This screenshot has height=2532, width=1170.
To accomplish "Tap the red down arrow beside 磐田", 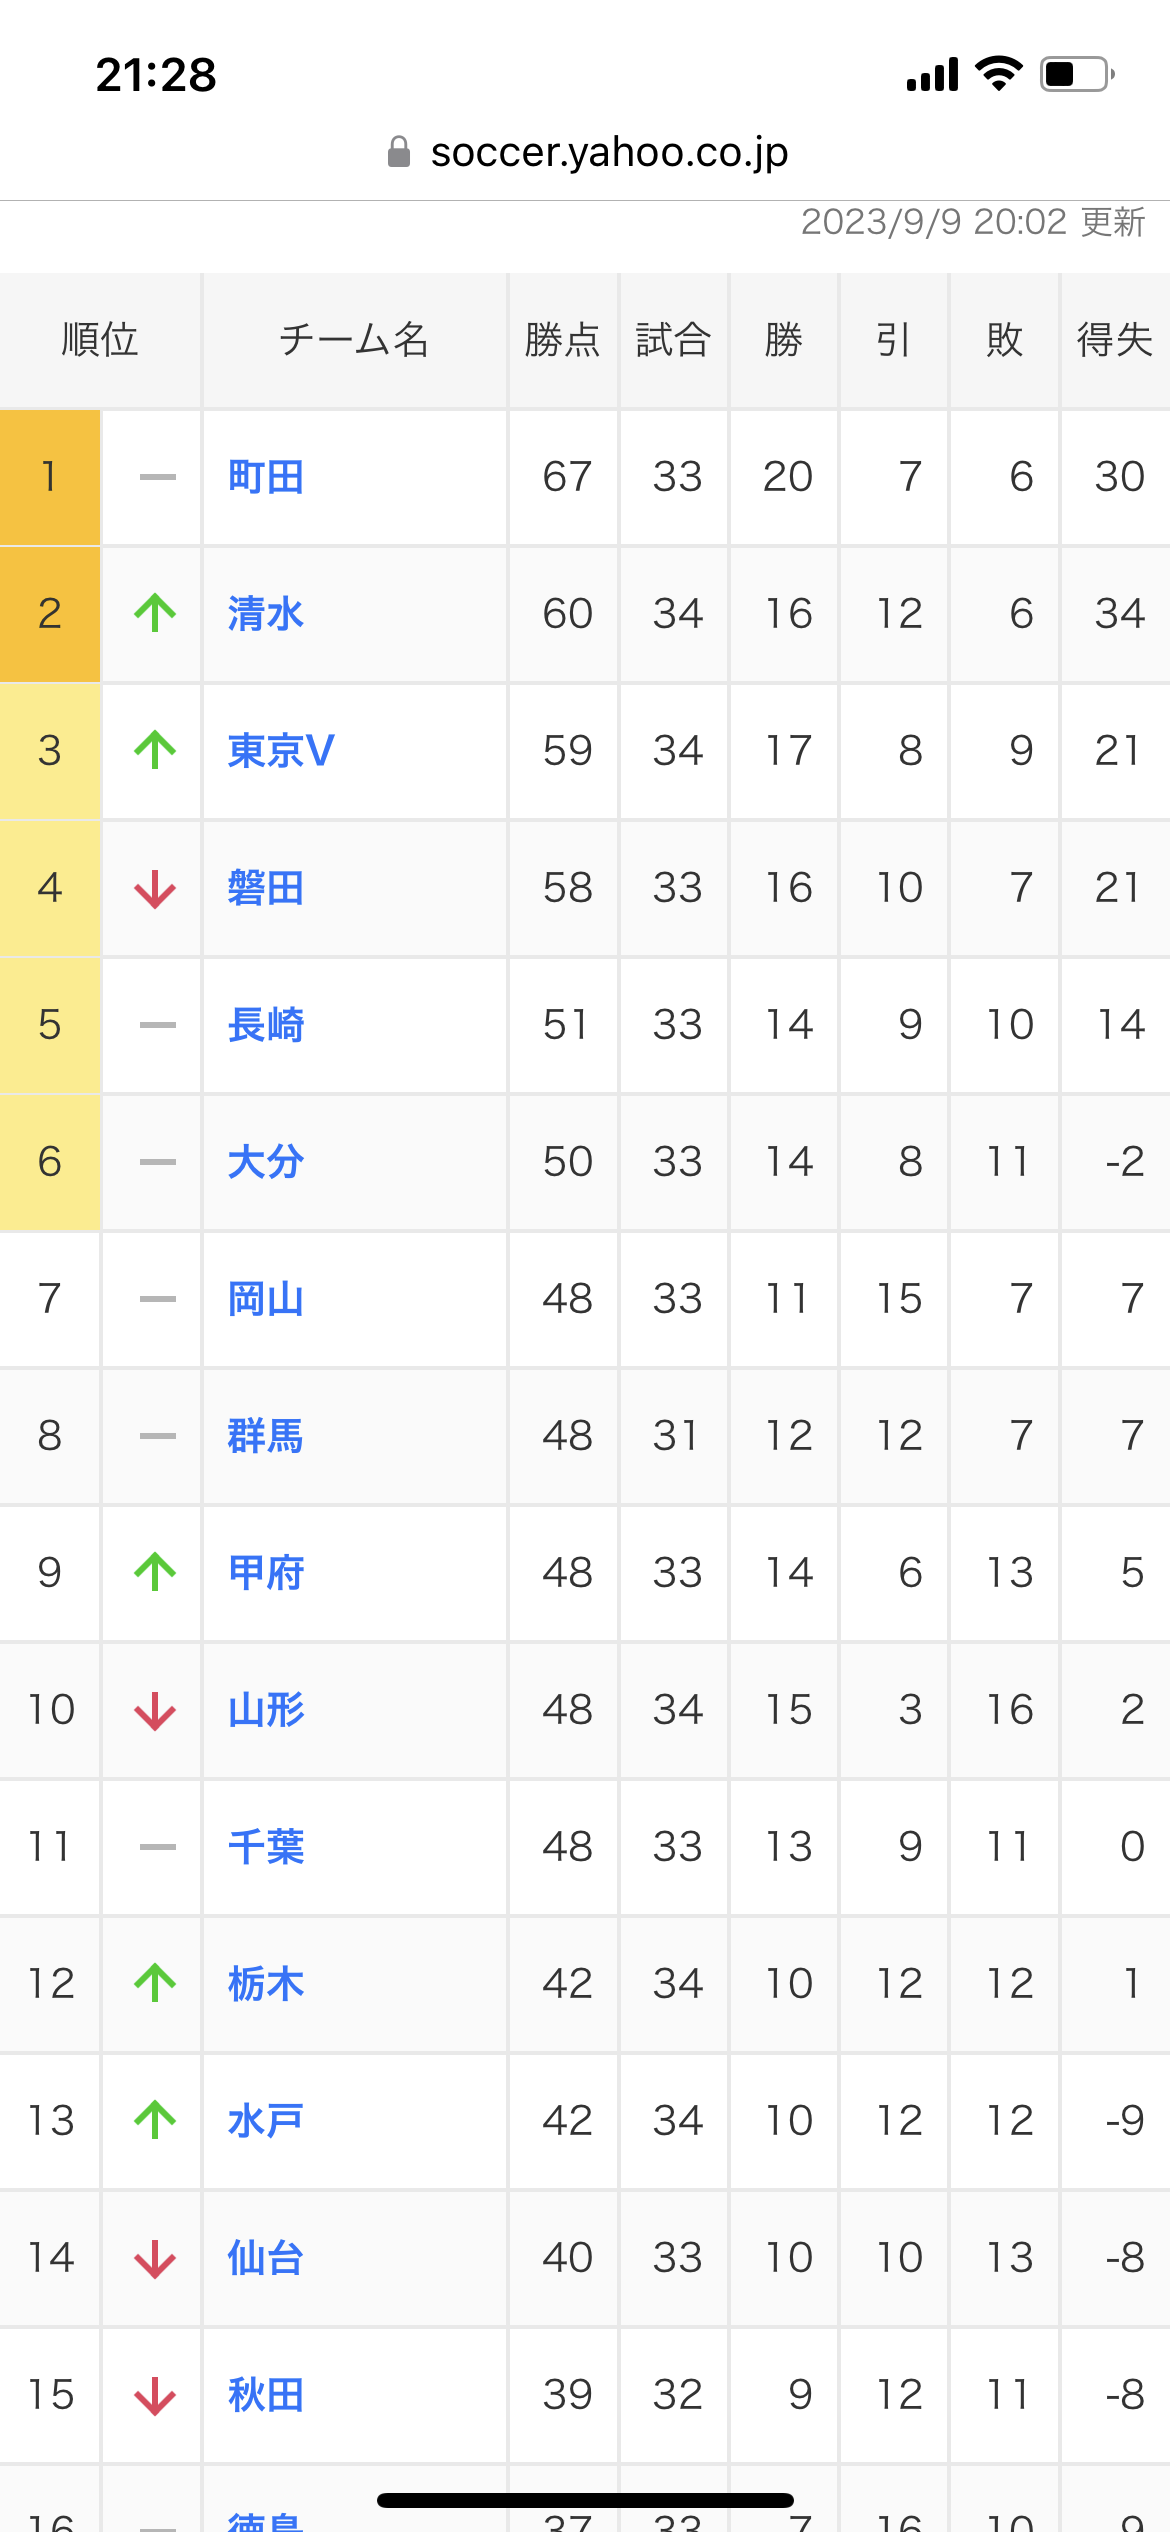I will point(155,888).
